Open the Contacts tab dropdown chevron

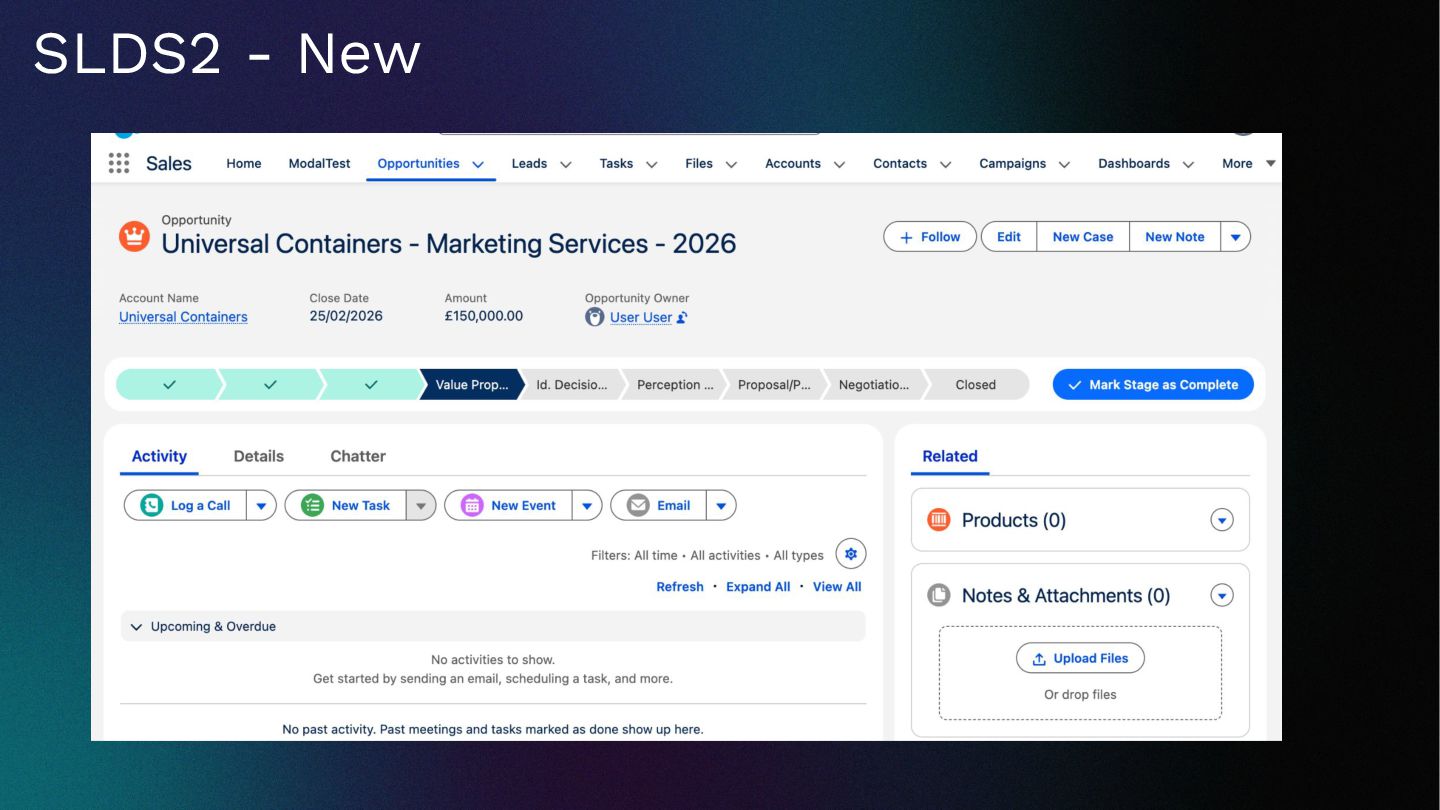[945, 164]
